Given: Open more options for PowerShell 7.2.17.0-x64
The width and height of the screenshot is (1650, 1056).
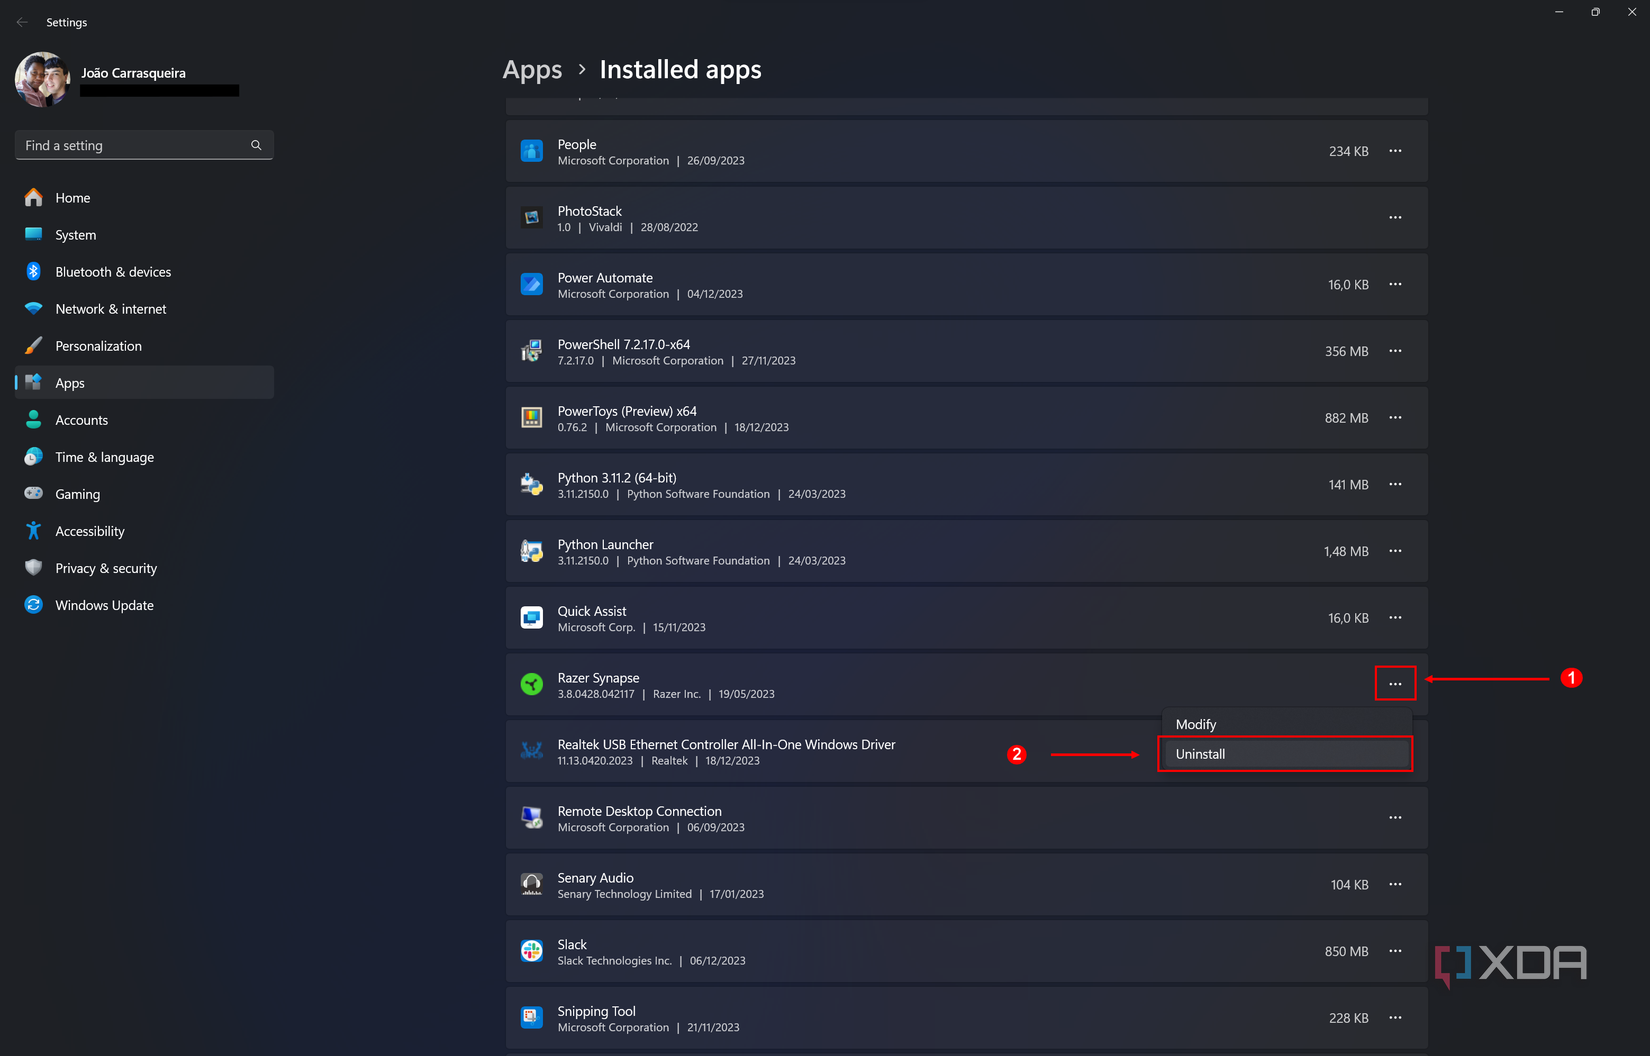Looking at the screenshot, I should coord(1395,351).
